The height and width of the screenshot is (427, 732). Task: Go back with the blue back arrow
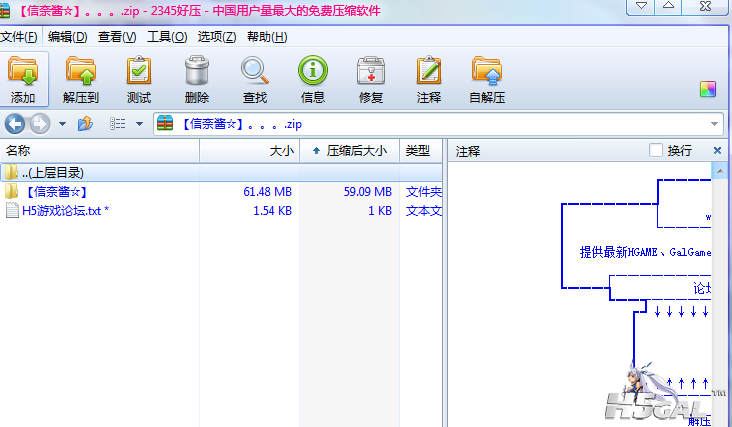tap(15, 124)
